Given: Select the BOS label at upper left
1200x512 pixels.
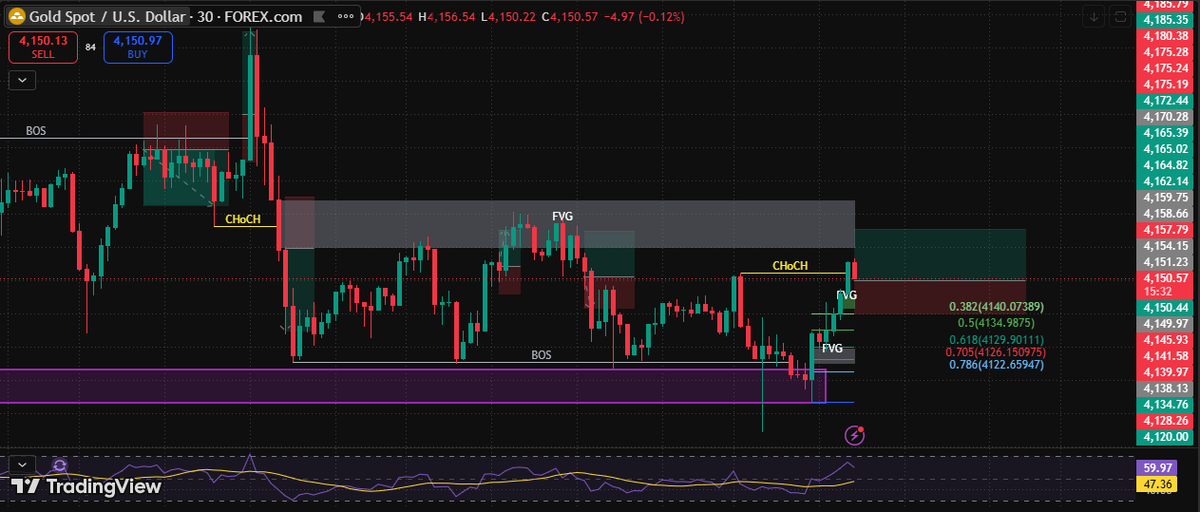Looking at the screenshot, I should click(36, 131).
